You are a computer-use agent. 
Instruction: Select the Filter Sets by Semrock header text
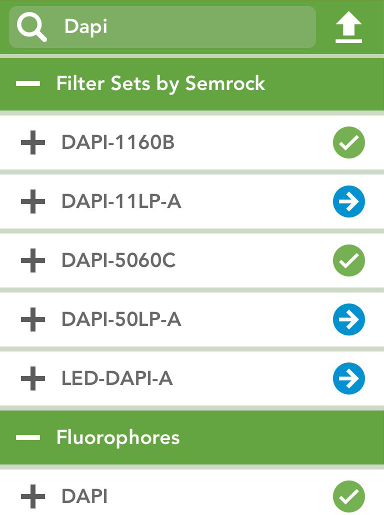pos(161,84)
